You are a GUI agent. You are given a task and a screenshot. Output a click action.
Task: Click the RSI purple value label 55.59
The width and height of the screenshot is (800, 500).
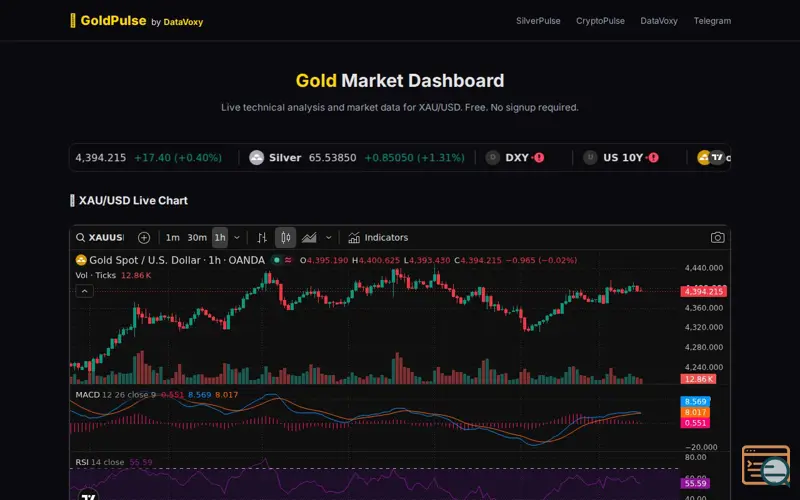[x=695, y=483]
